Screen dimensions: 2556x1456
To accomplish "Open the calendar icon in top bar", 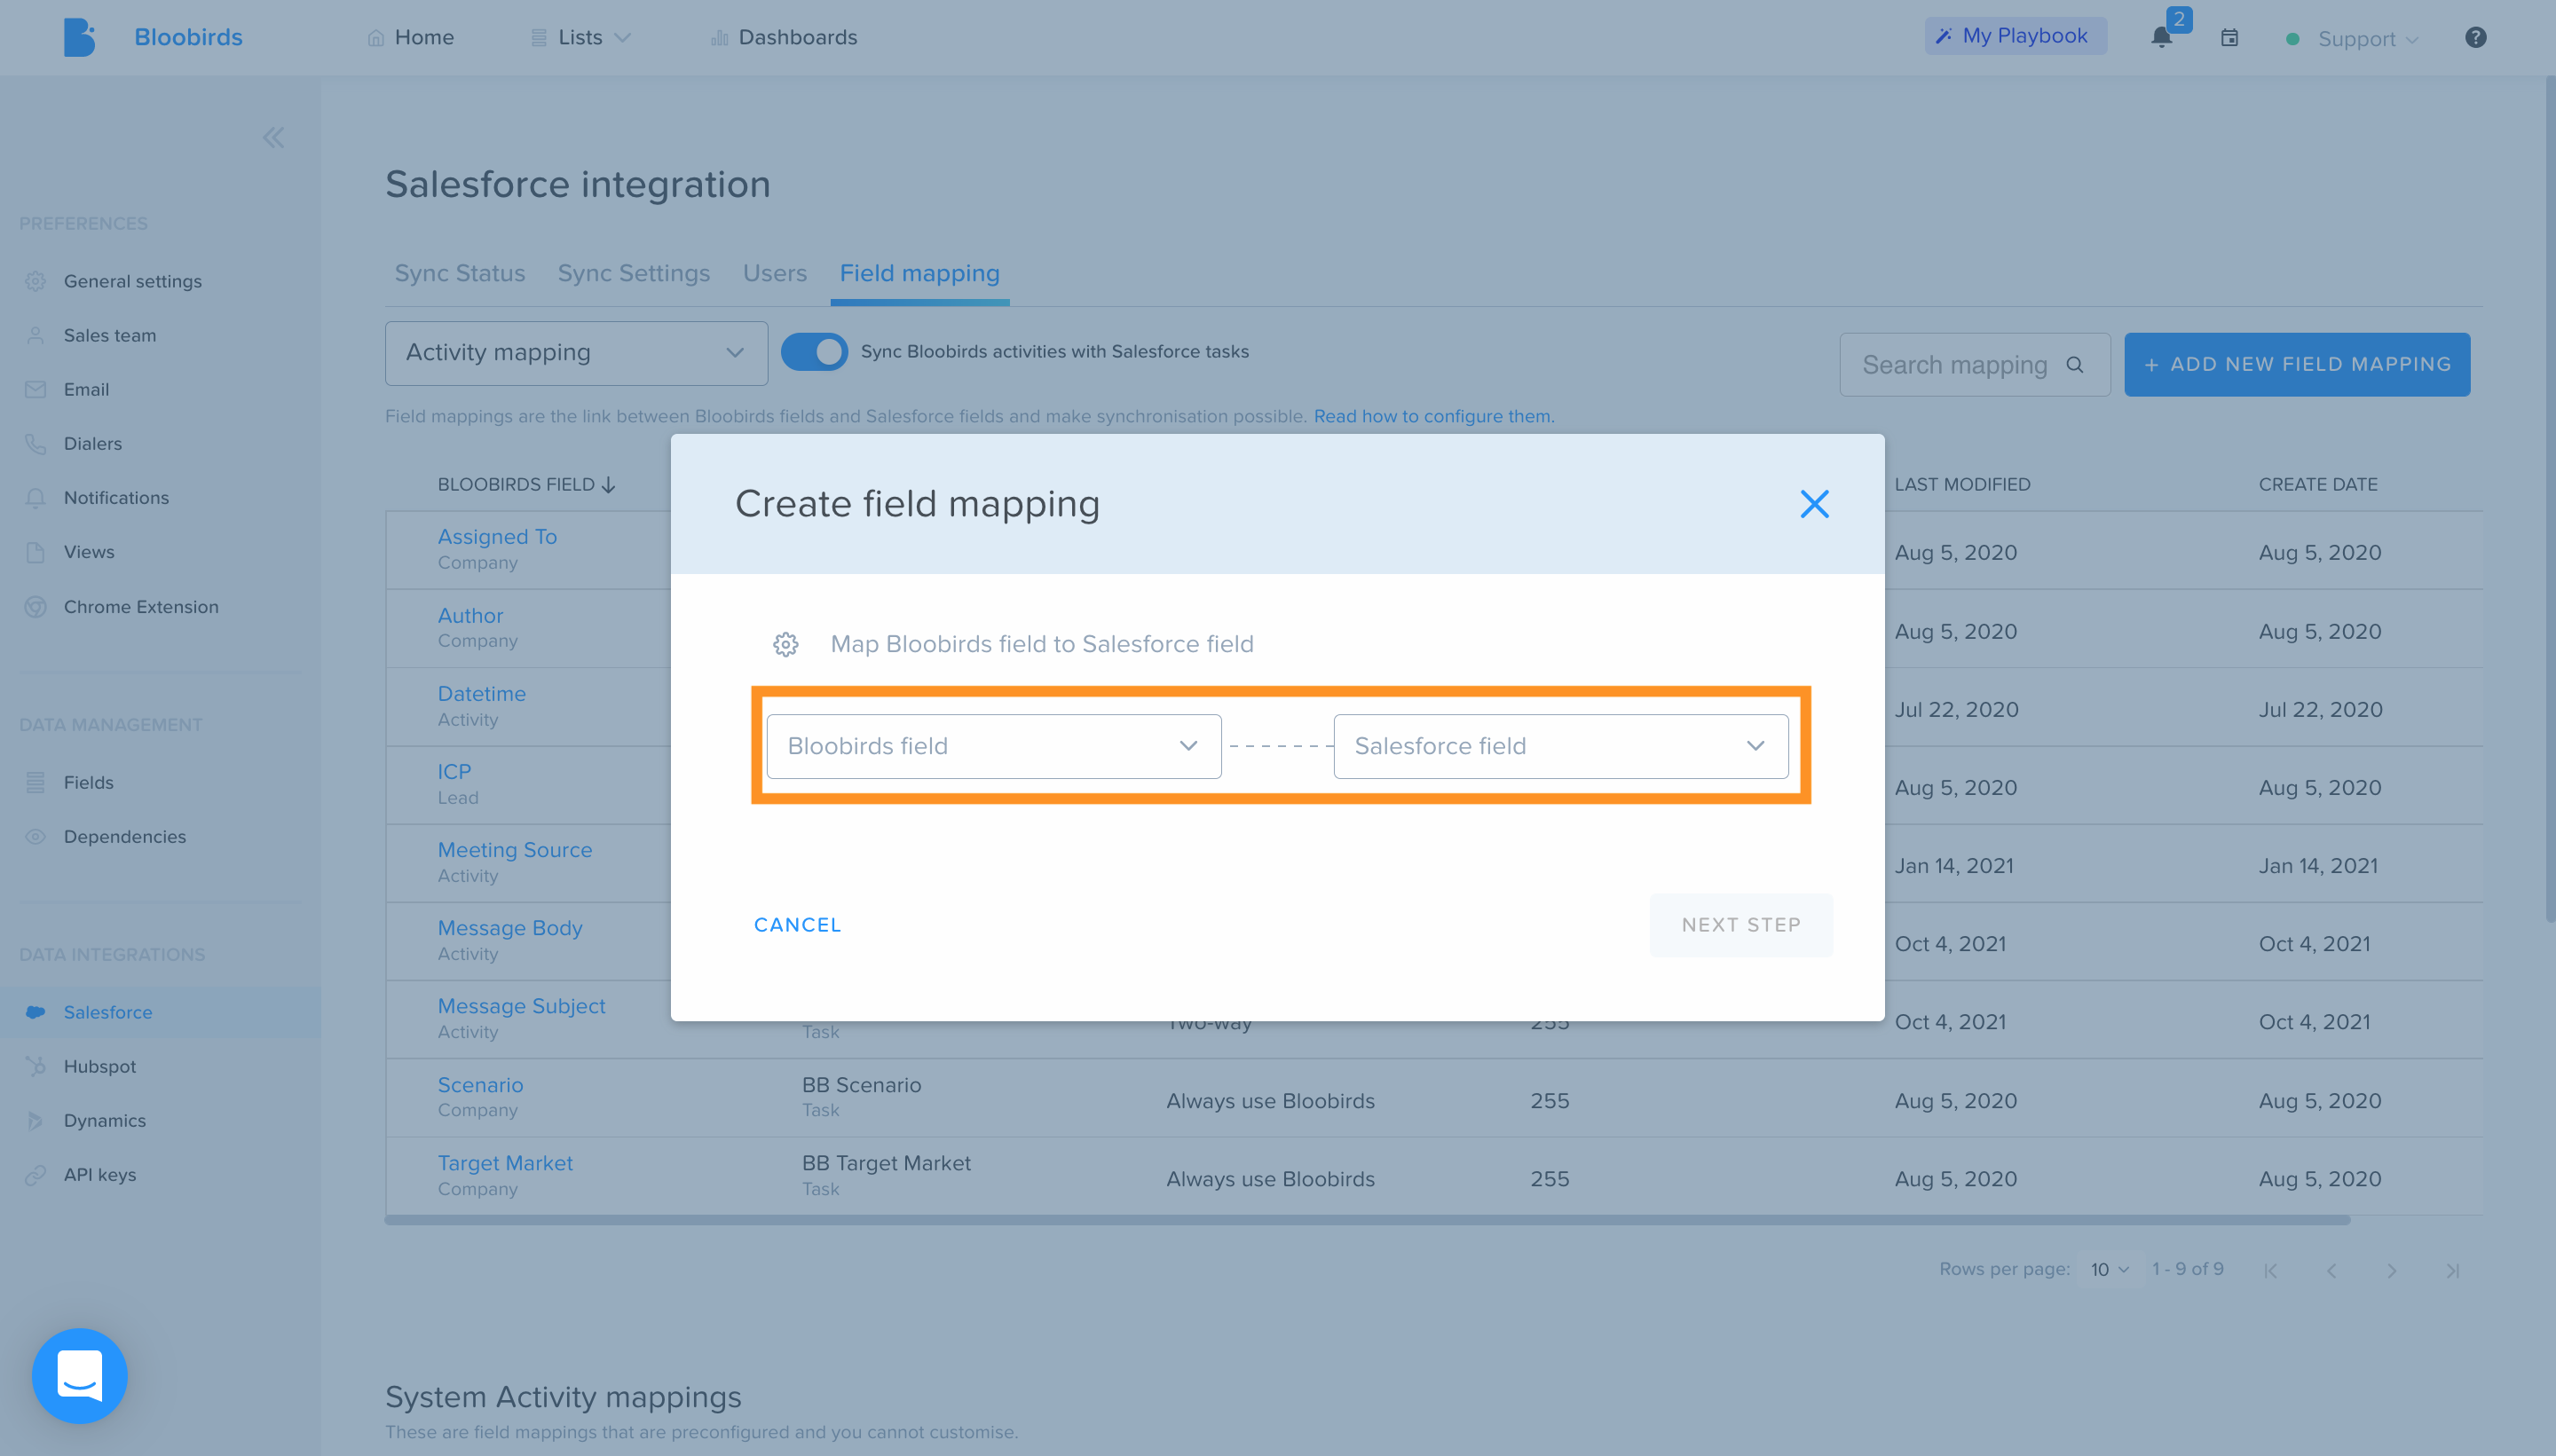I will (2229, 38).
